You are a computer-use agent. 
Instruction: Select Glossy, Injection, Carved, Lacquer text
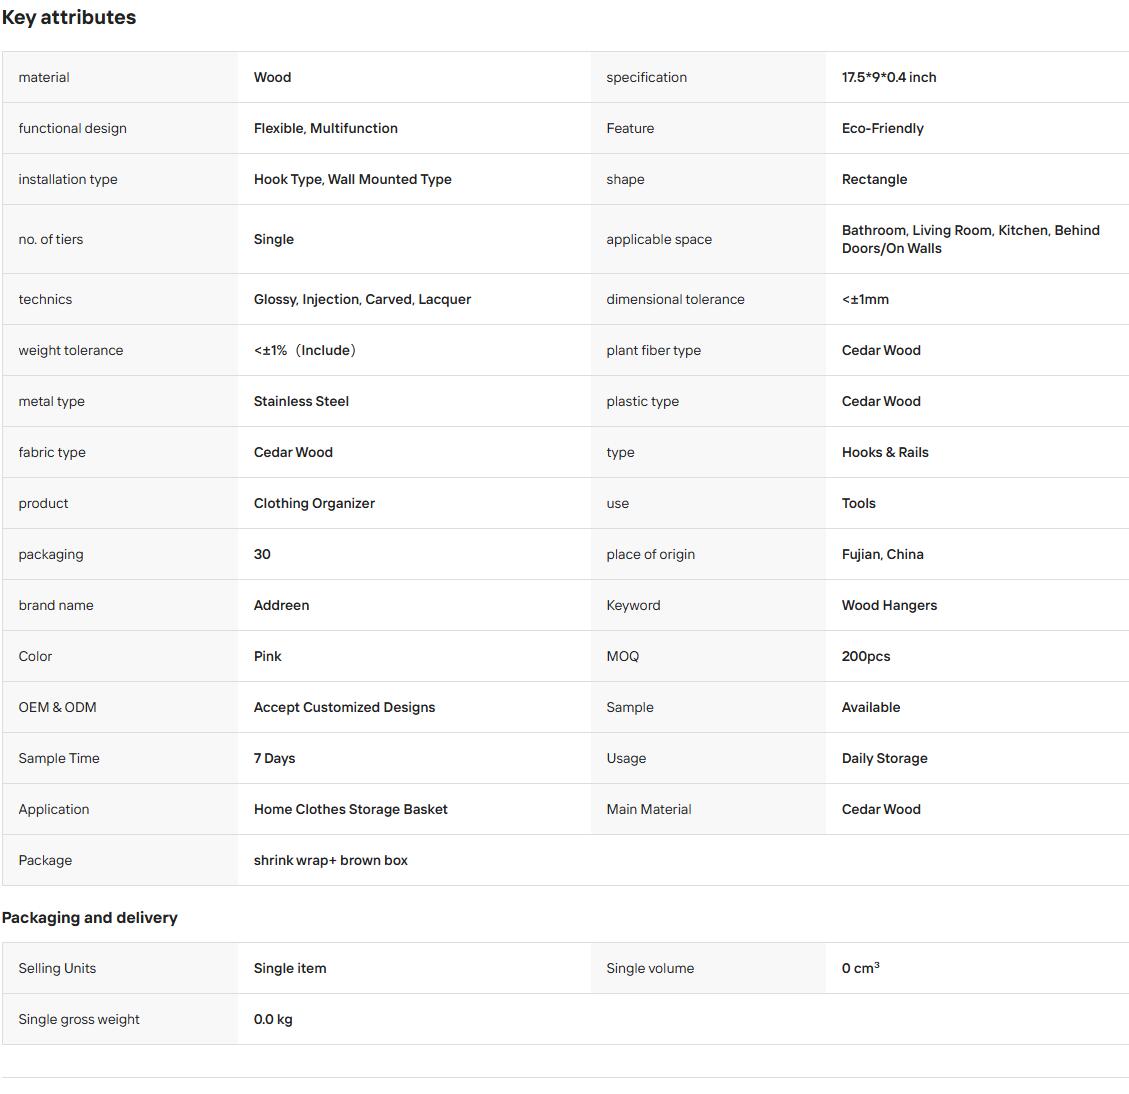coord(362,299)
